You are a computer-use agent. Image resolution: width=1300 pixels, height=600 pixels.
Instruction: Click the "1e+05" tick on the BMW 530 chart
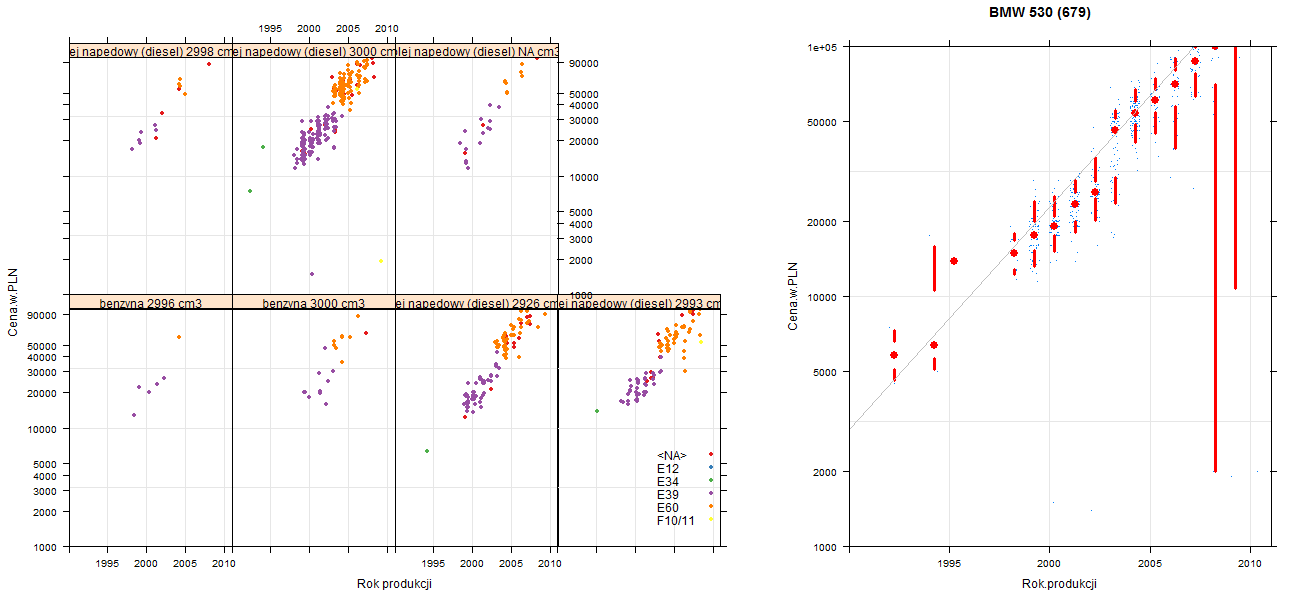coord(822,47)
